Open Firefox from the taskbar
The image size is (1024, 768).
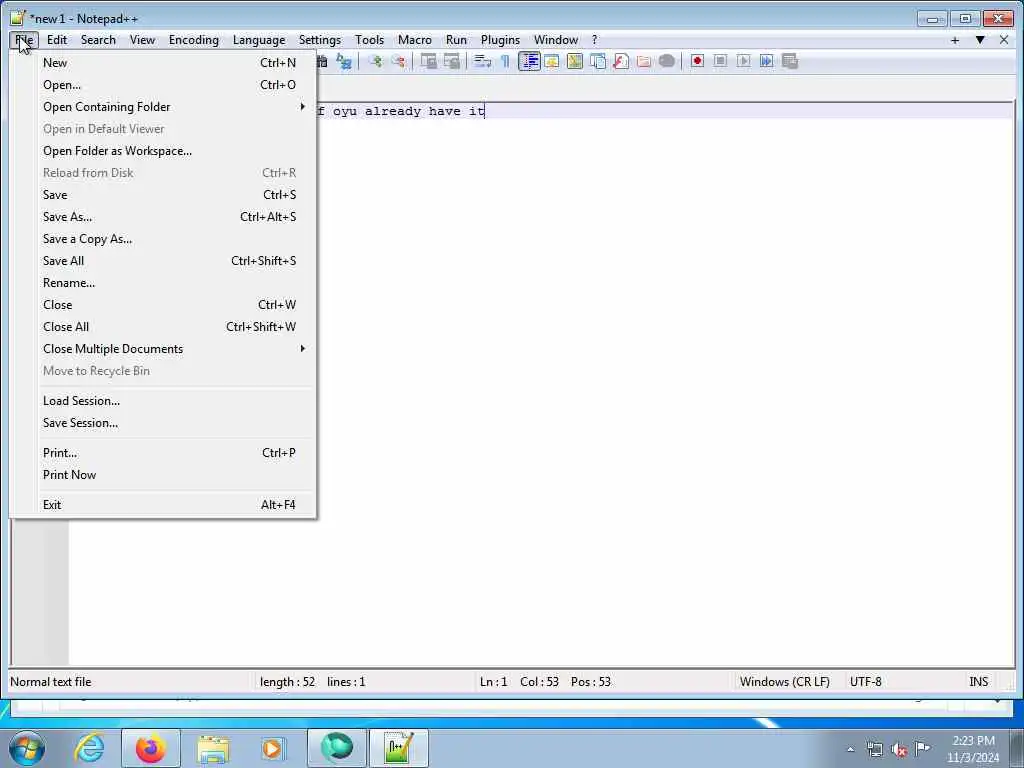tap(151, 748)
